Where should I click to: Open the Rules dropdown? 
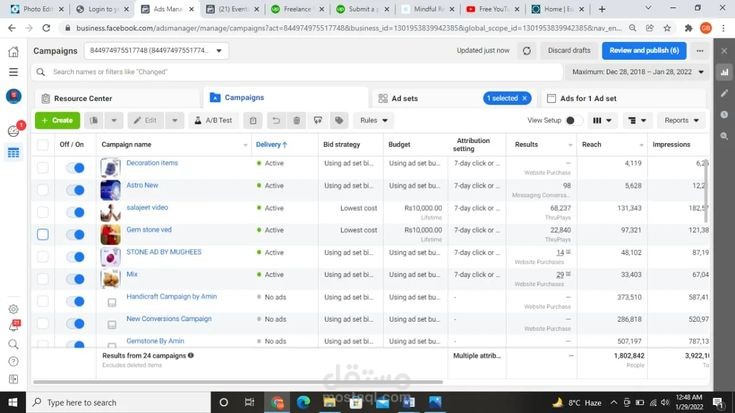[x=374, y=120]
